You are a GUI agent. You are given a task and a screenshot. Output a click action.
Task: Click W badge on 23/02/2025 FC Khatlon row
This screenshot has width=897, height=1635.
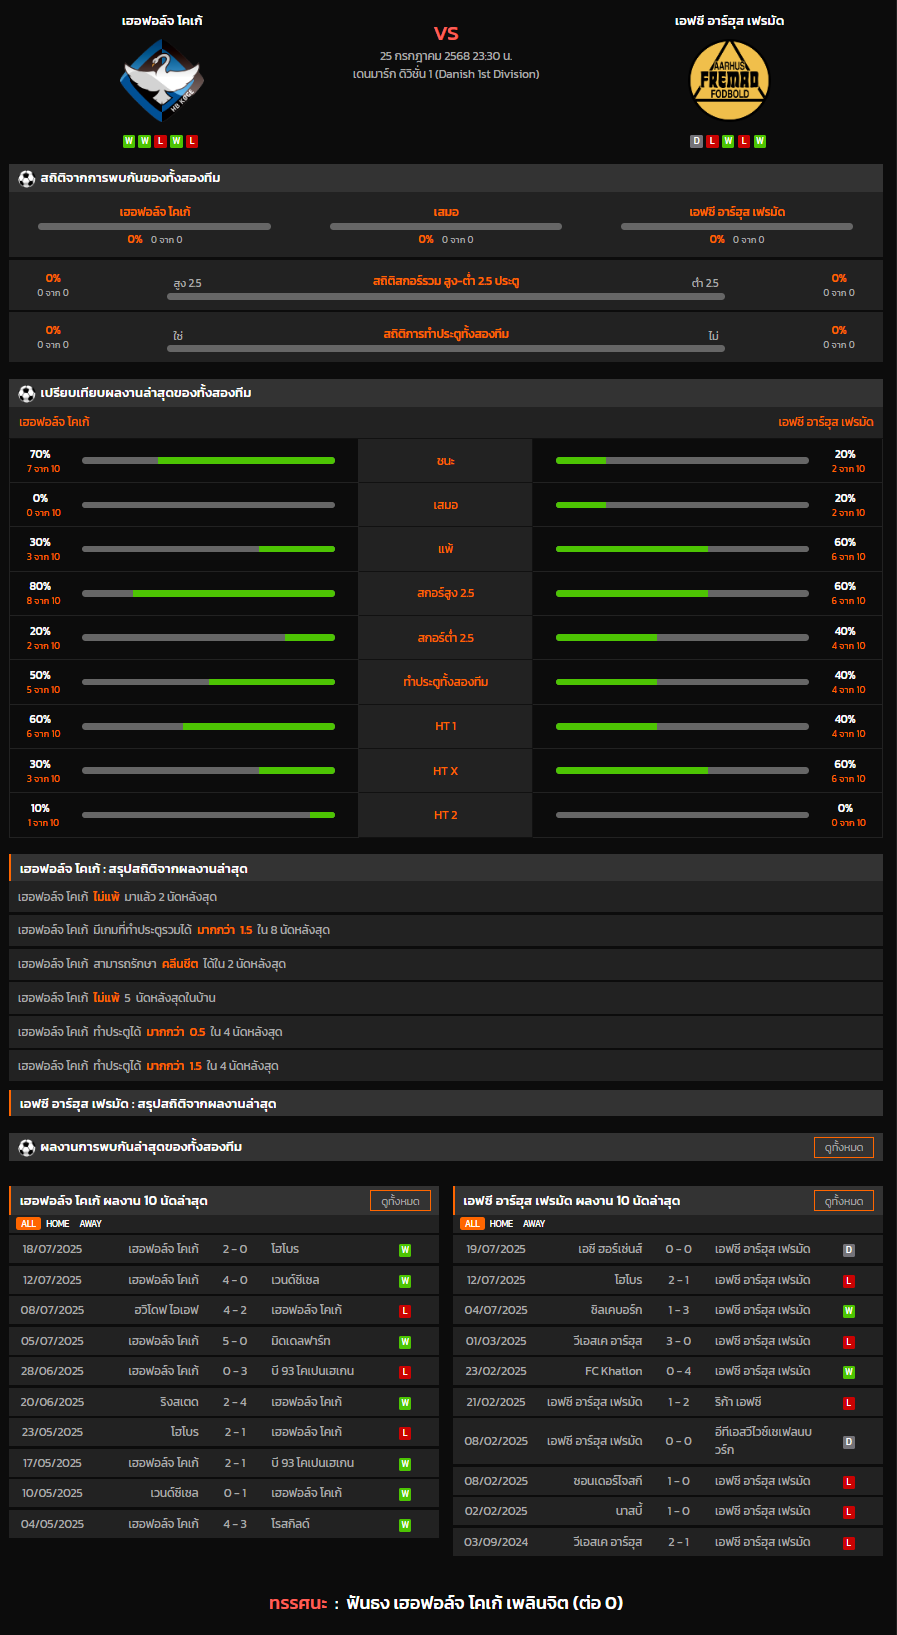(x=849, y=1372)
